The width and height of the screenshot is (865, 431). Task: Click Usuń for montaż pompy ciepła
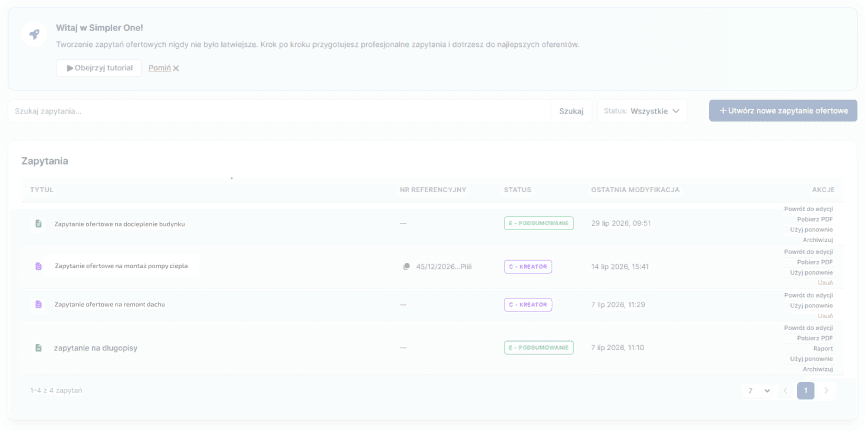pyautogui.click(x=825, y=283)
